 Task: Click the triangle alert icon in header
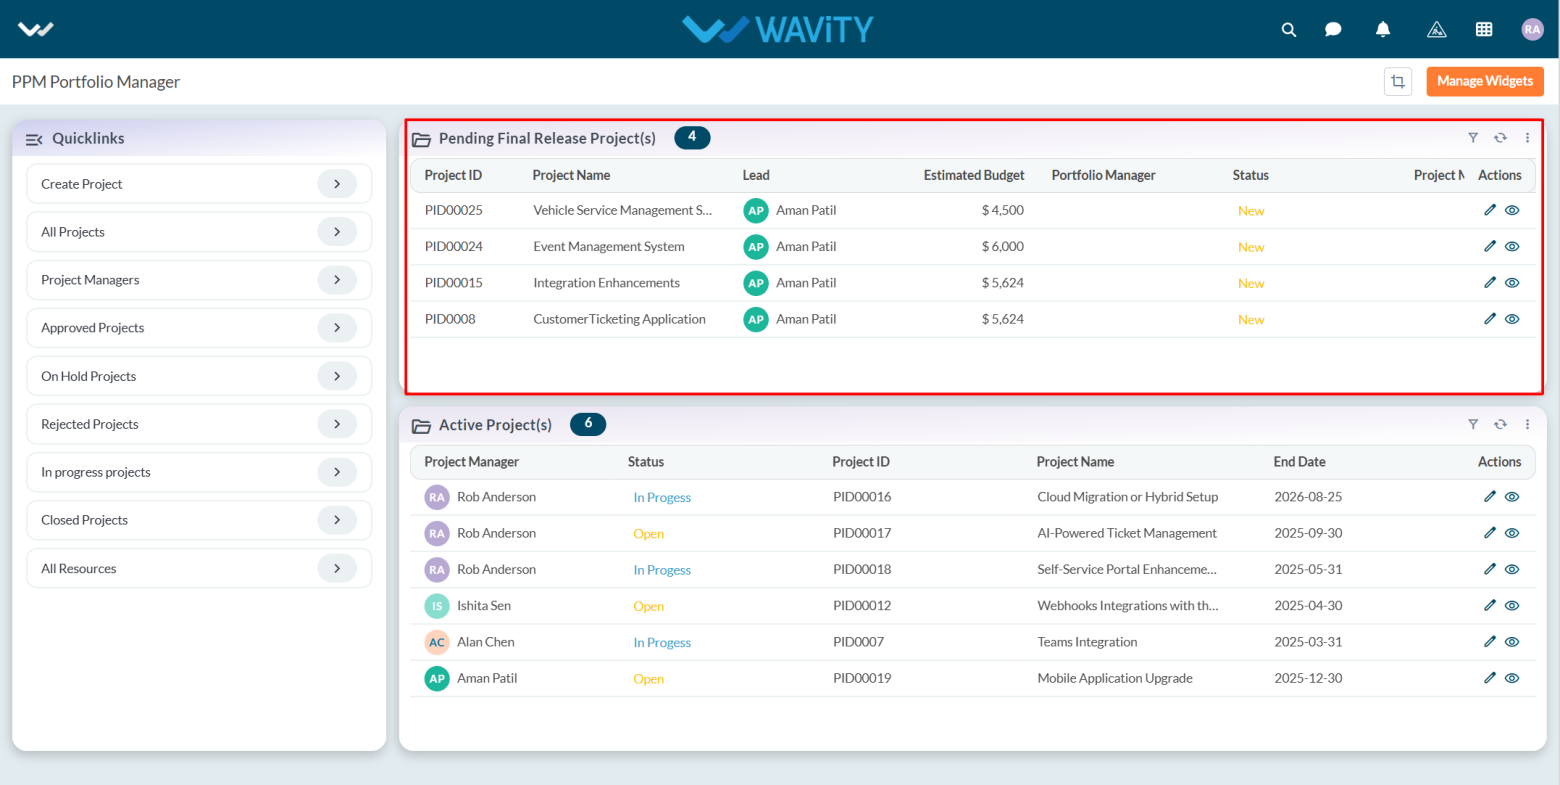pos(1437,29)
